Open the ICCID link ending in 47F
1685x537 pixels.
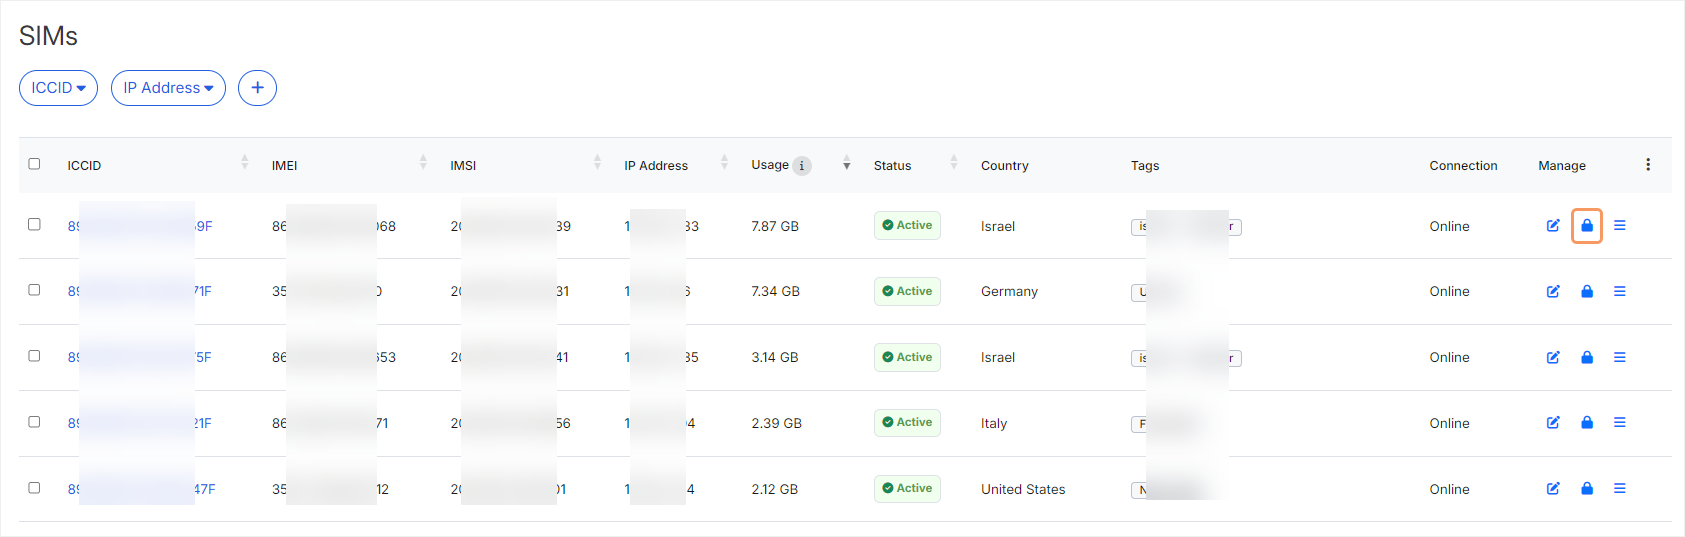(204, 489)
